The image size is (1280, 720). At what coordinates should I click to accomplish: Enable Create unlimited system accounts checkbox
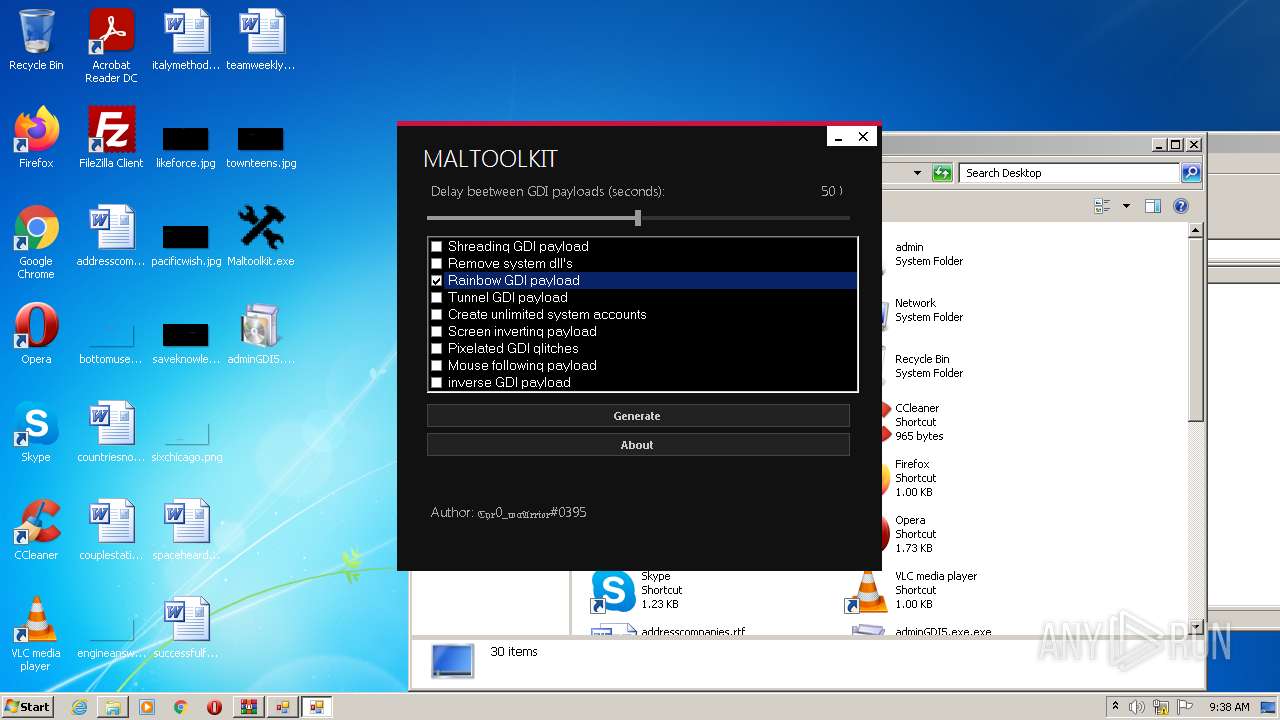(436, 314)
